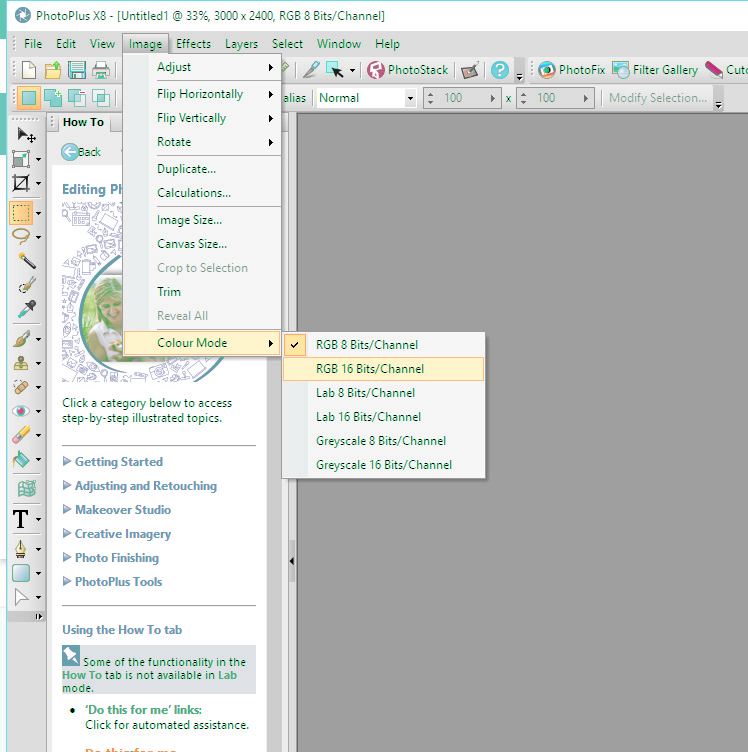Click Duplicate... in Image menu
Viewport: 748px width, 752px height.
tap(202, 169)
